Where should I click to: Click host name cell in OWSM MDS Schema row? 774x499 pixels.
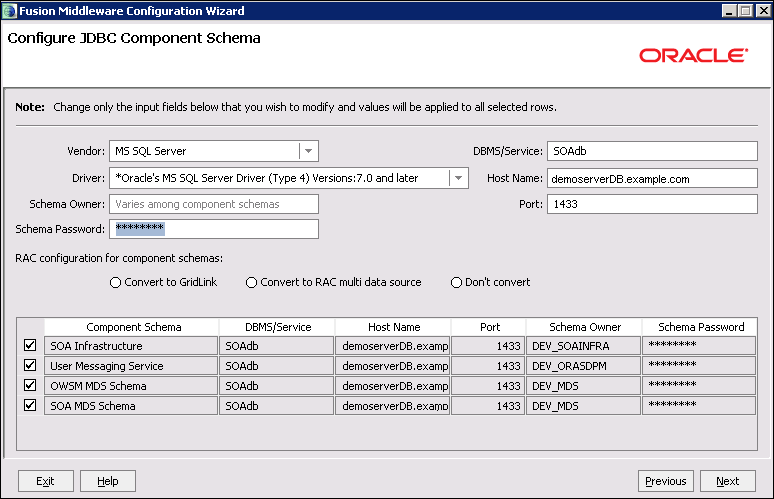tap(392, 385)
